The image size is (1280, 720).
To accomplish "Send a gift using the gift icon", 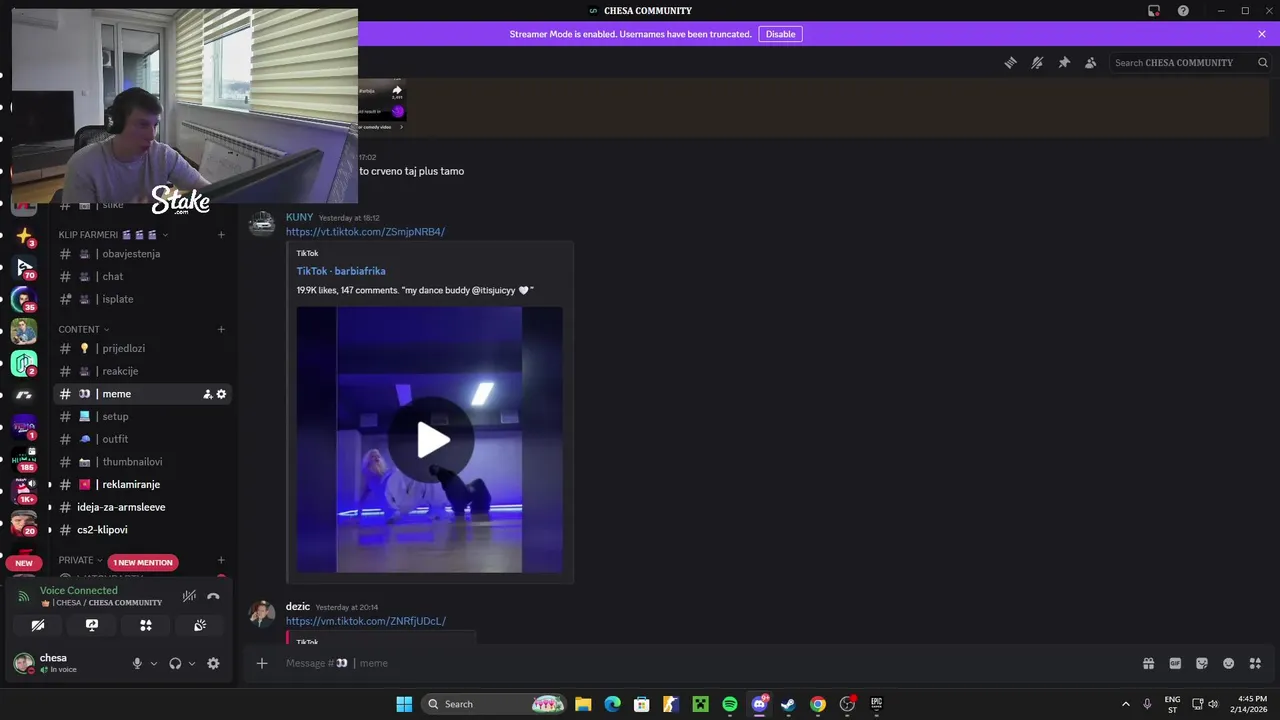I will point(1148,663).
